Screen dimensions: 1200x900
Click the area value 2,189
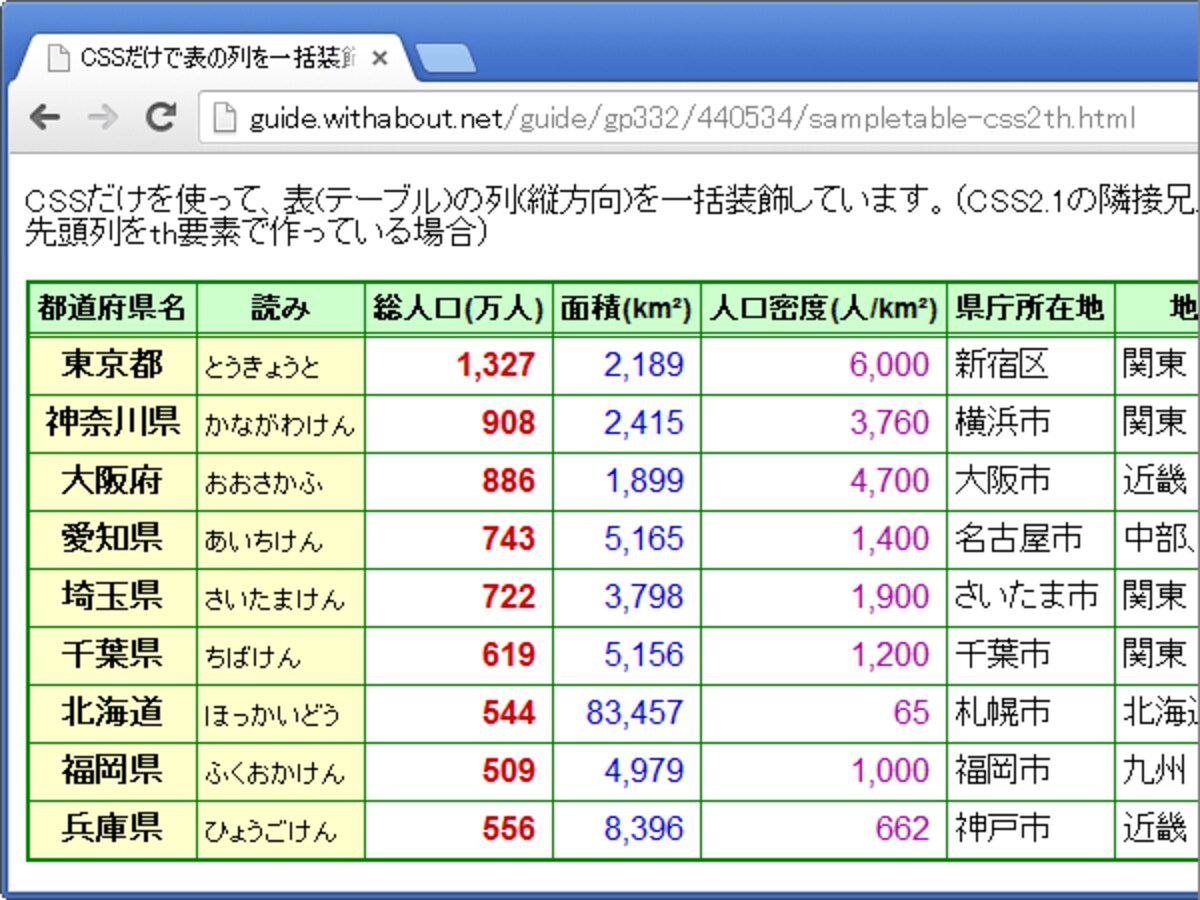(x=644, y=366)
